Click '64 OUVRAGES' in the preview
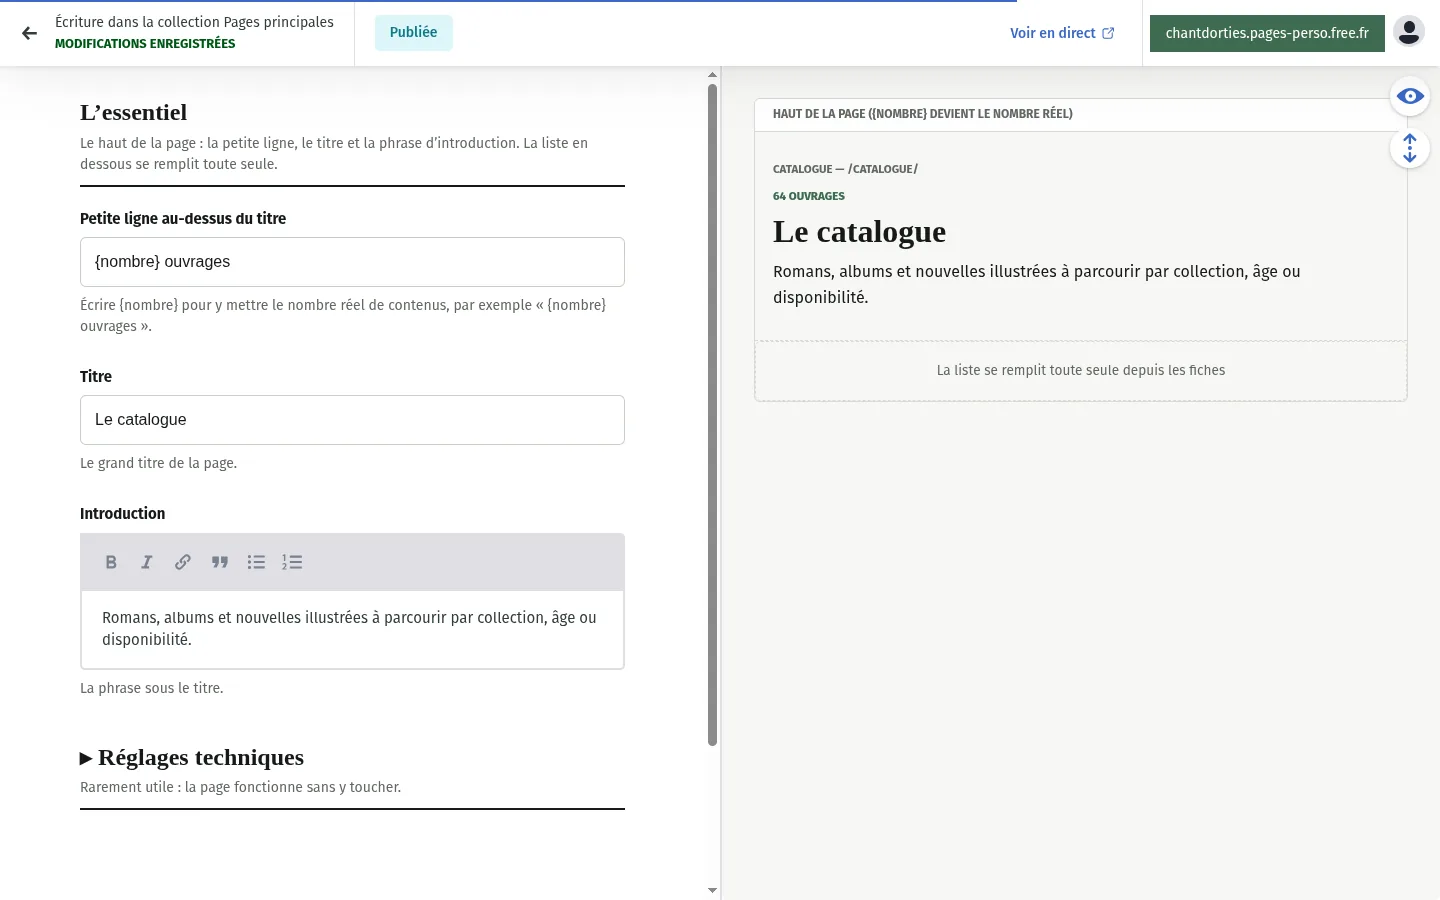Image resolution: width=1440 pixels, height=900 pixels. [x=809, y=196]
